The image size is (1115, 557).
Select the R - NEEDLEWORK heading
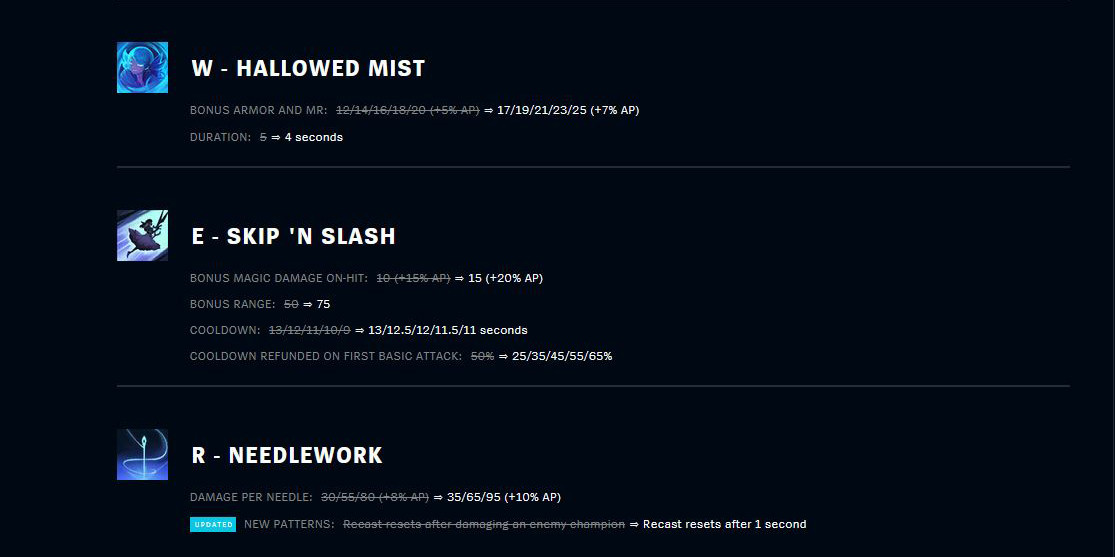click(x=287, y=455)
